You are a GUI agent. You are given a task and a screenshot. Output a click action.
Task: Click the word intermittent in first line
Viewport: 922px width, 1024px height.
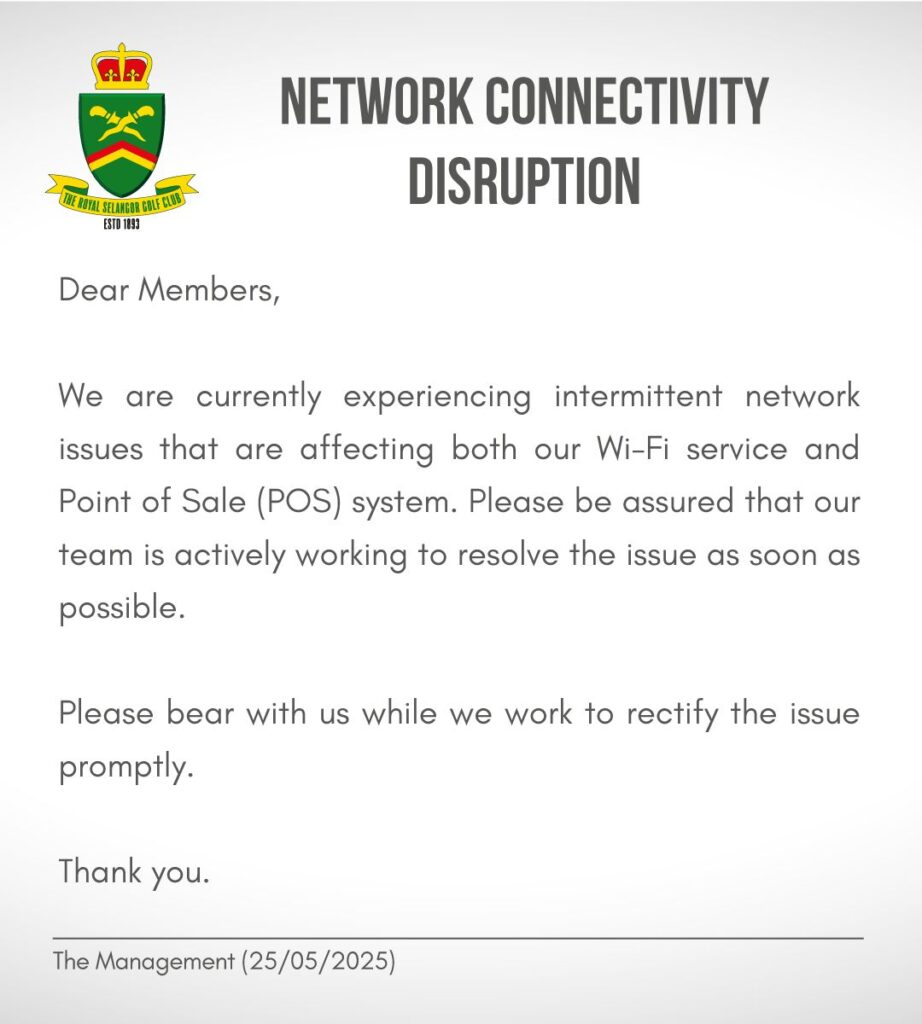coord(639,396)
